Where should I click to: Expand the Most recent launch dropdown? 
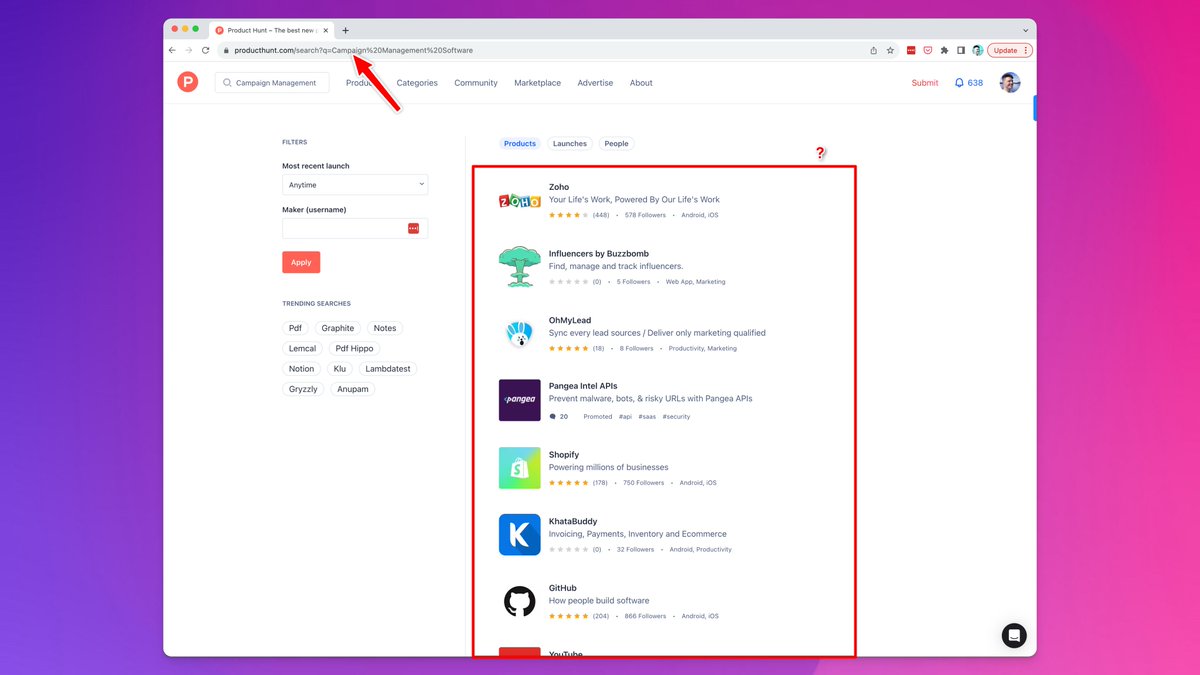355,185
